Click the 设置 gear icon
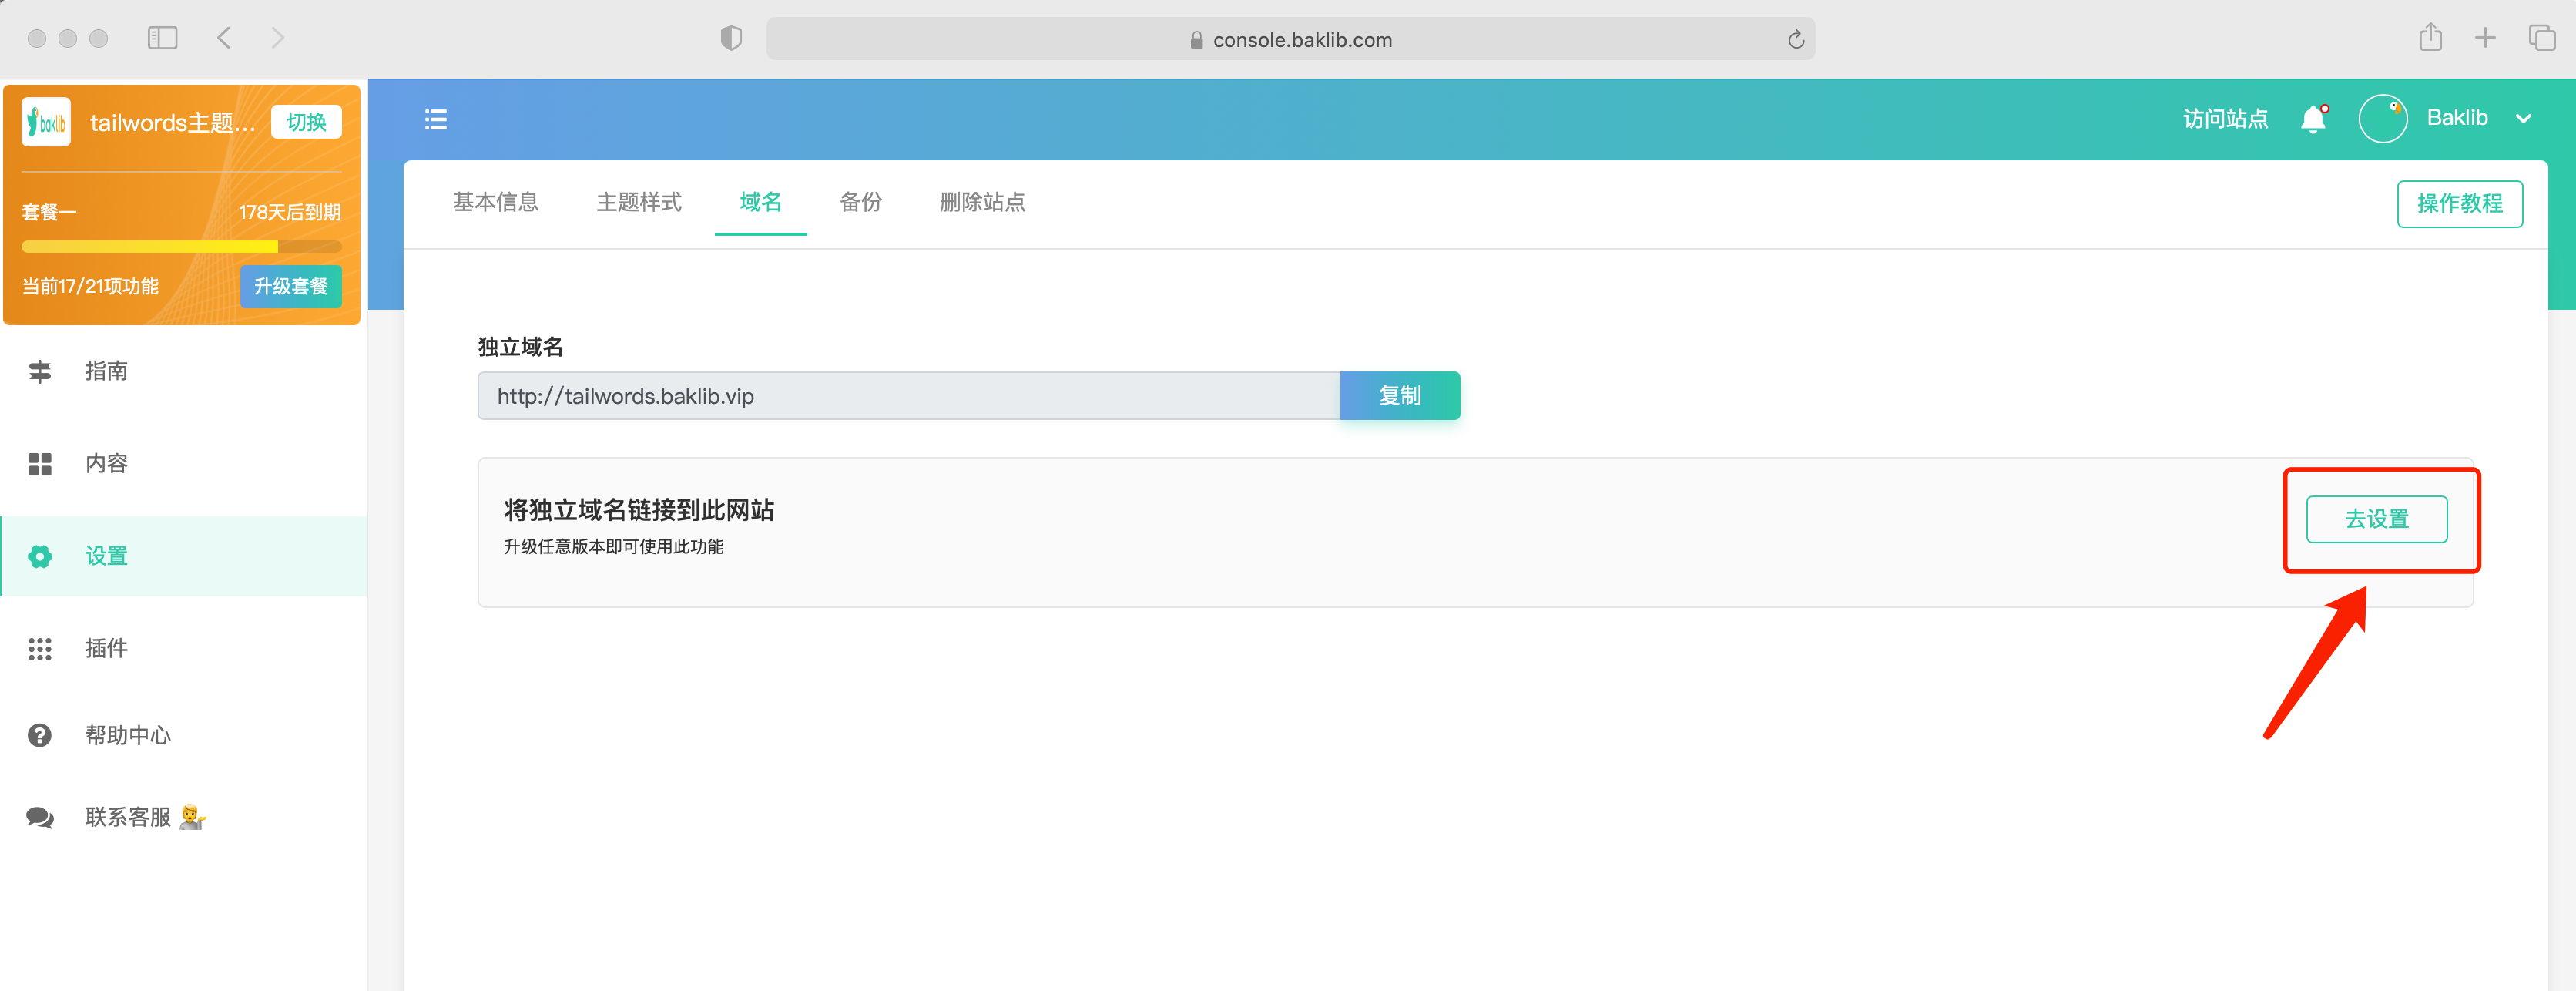 [x=40, y=557]
